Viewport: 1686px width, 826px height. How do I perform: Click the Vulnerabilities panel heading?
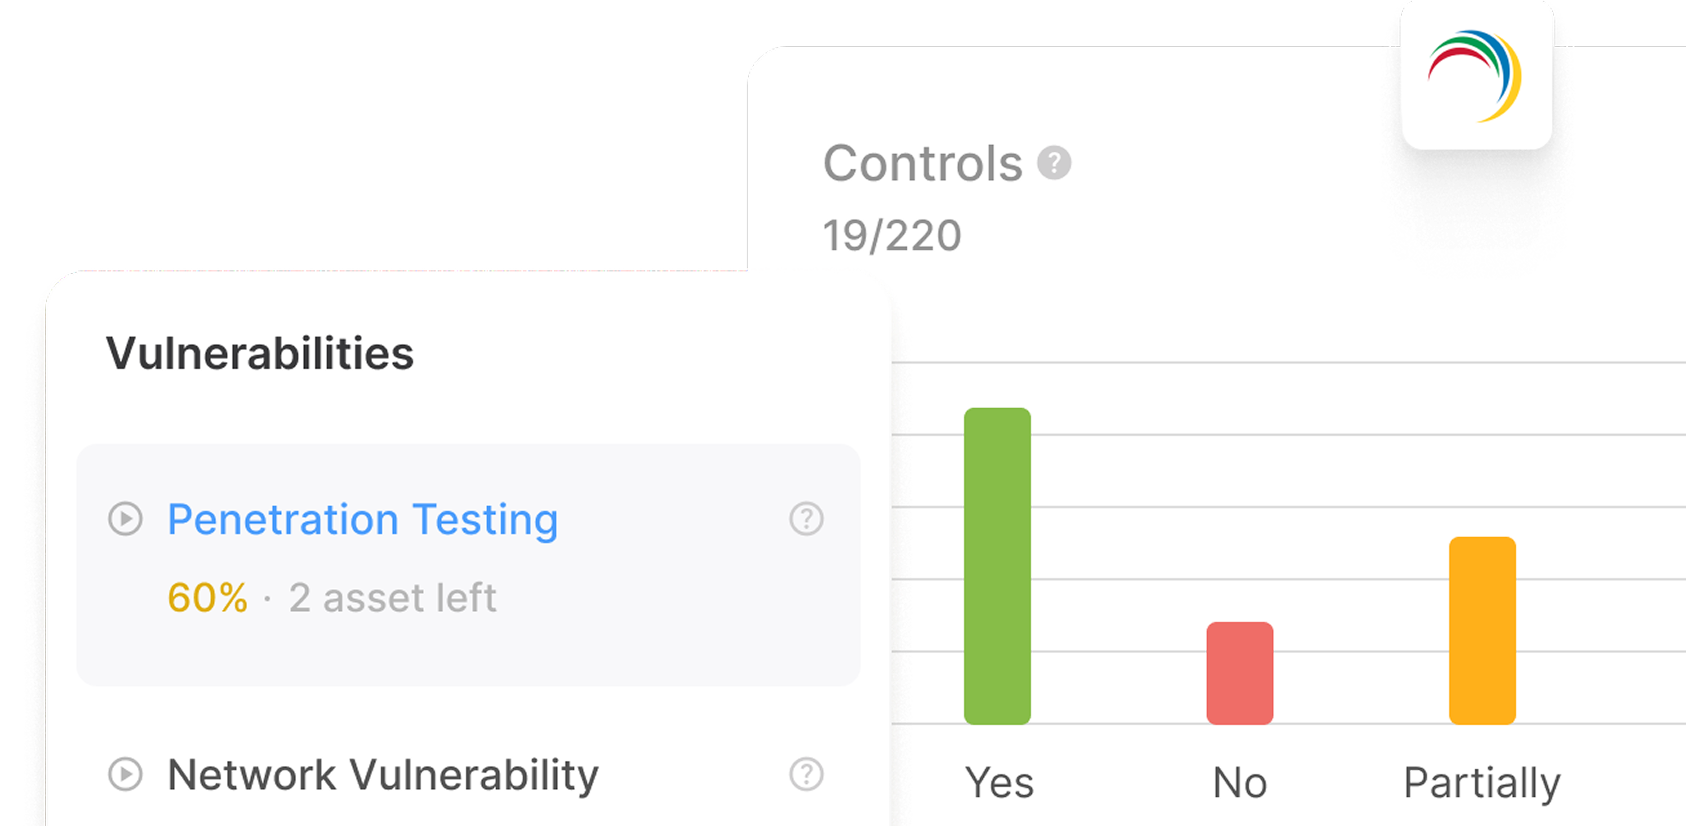[260, 353]
